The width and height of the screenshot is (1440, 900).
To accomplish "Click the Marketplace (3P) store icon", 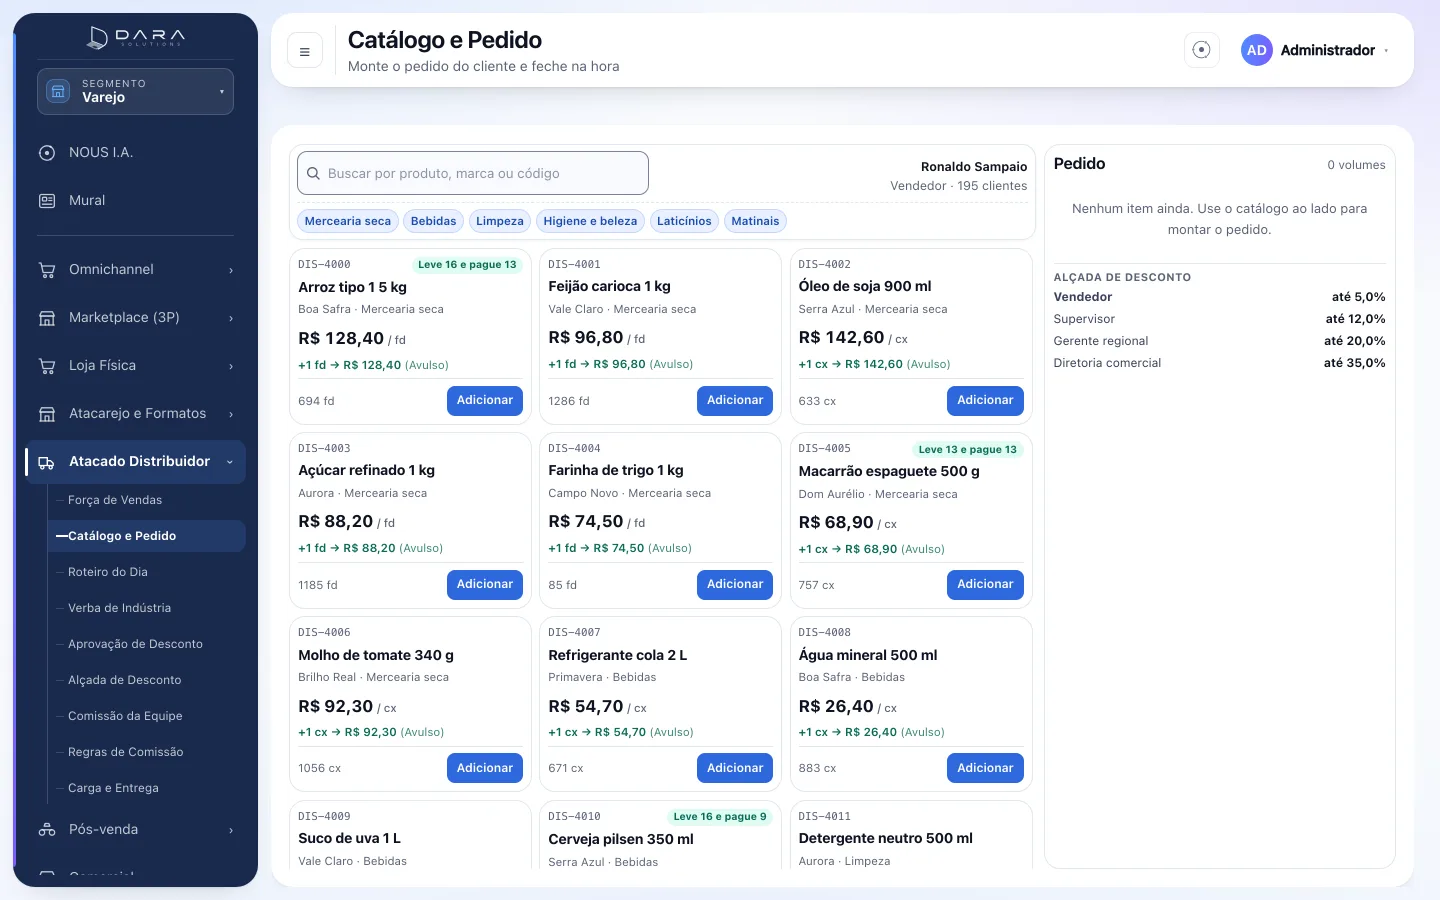I will click(x=47, y=318).
